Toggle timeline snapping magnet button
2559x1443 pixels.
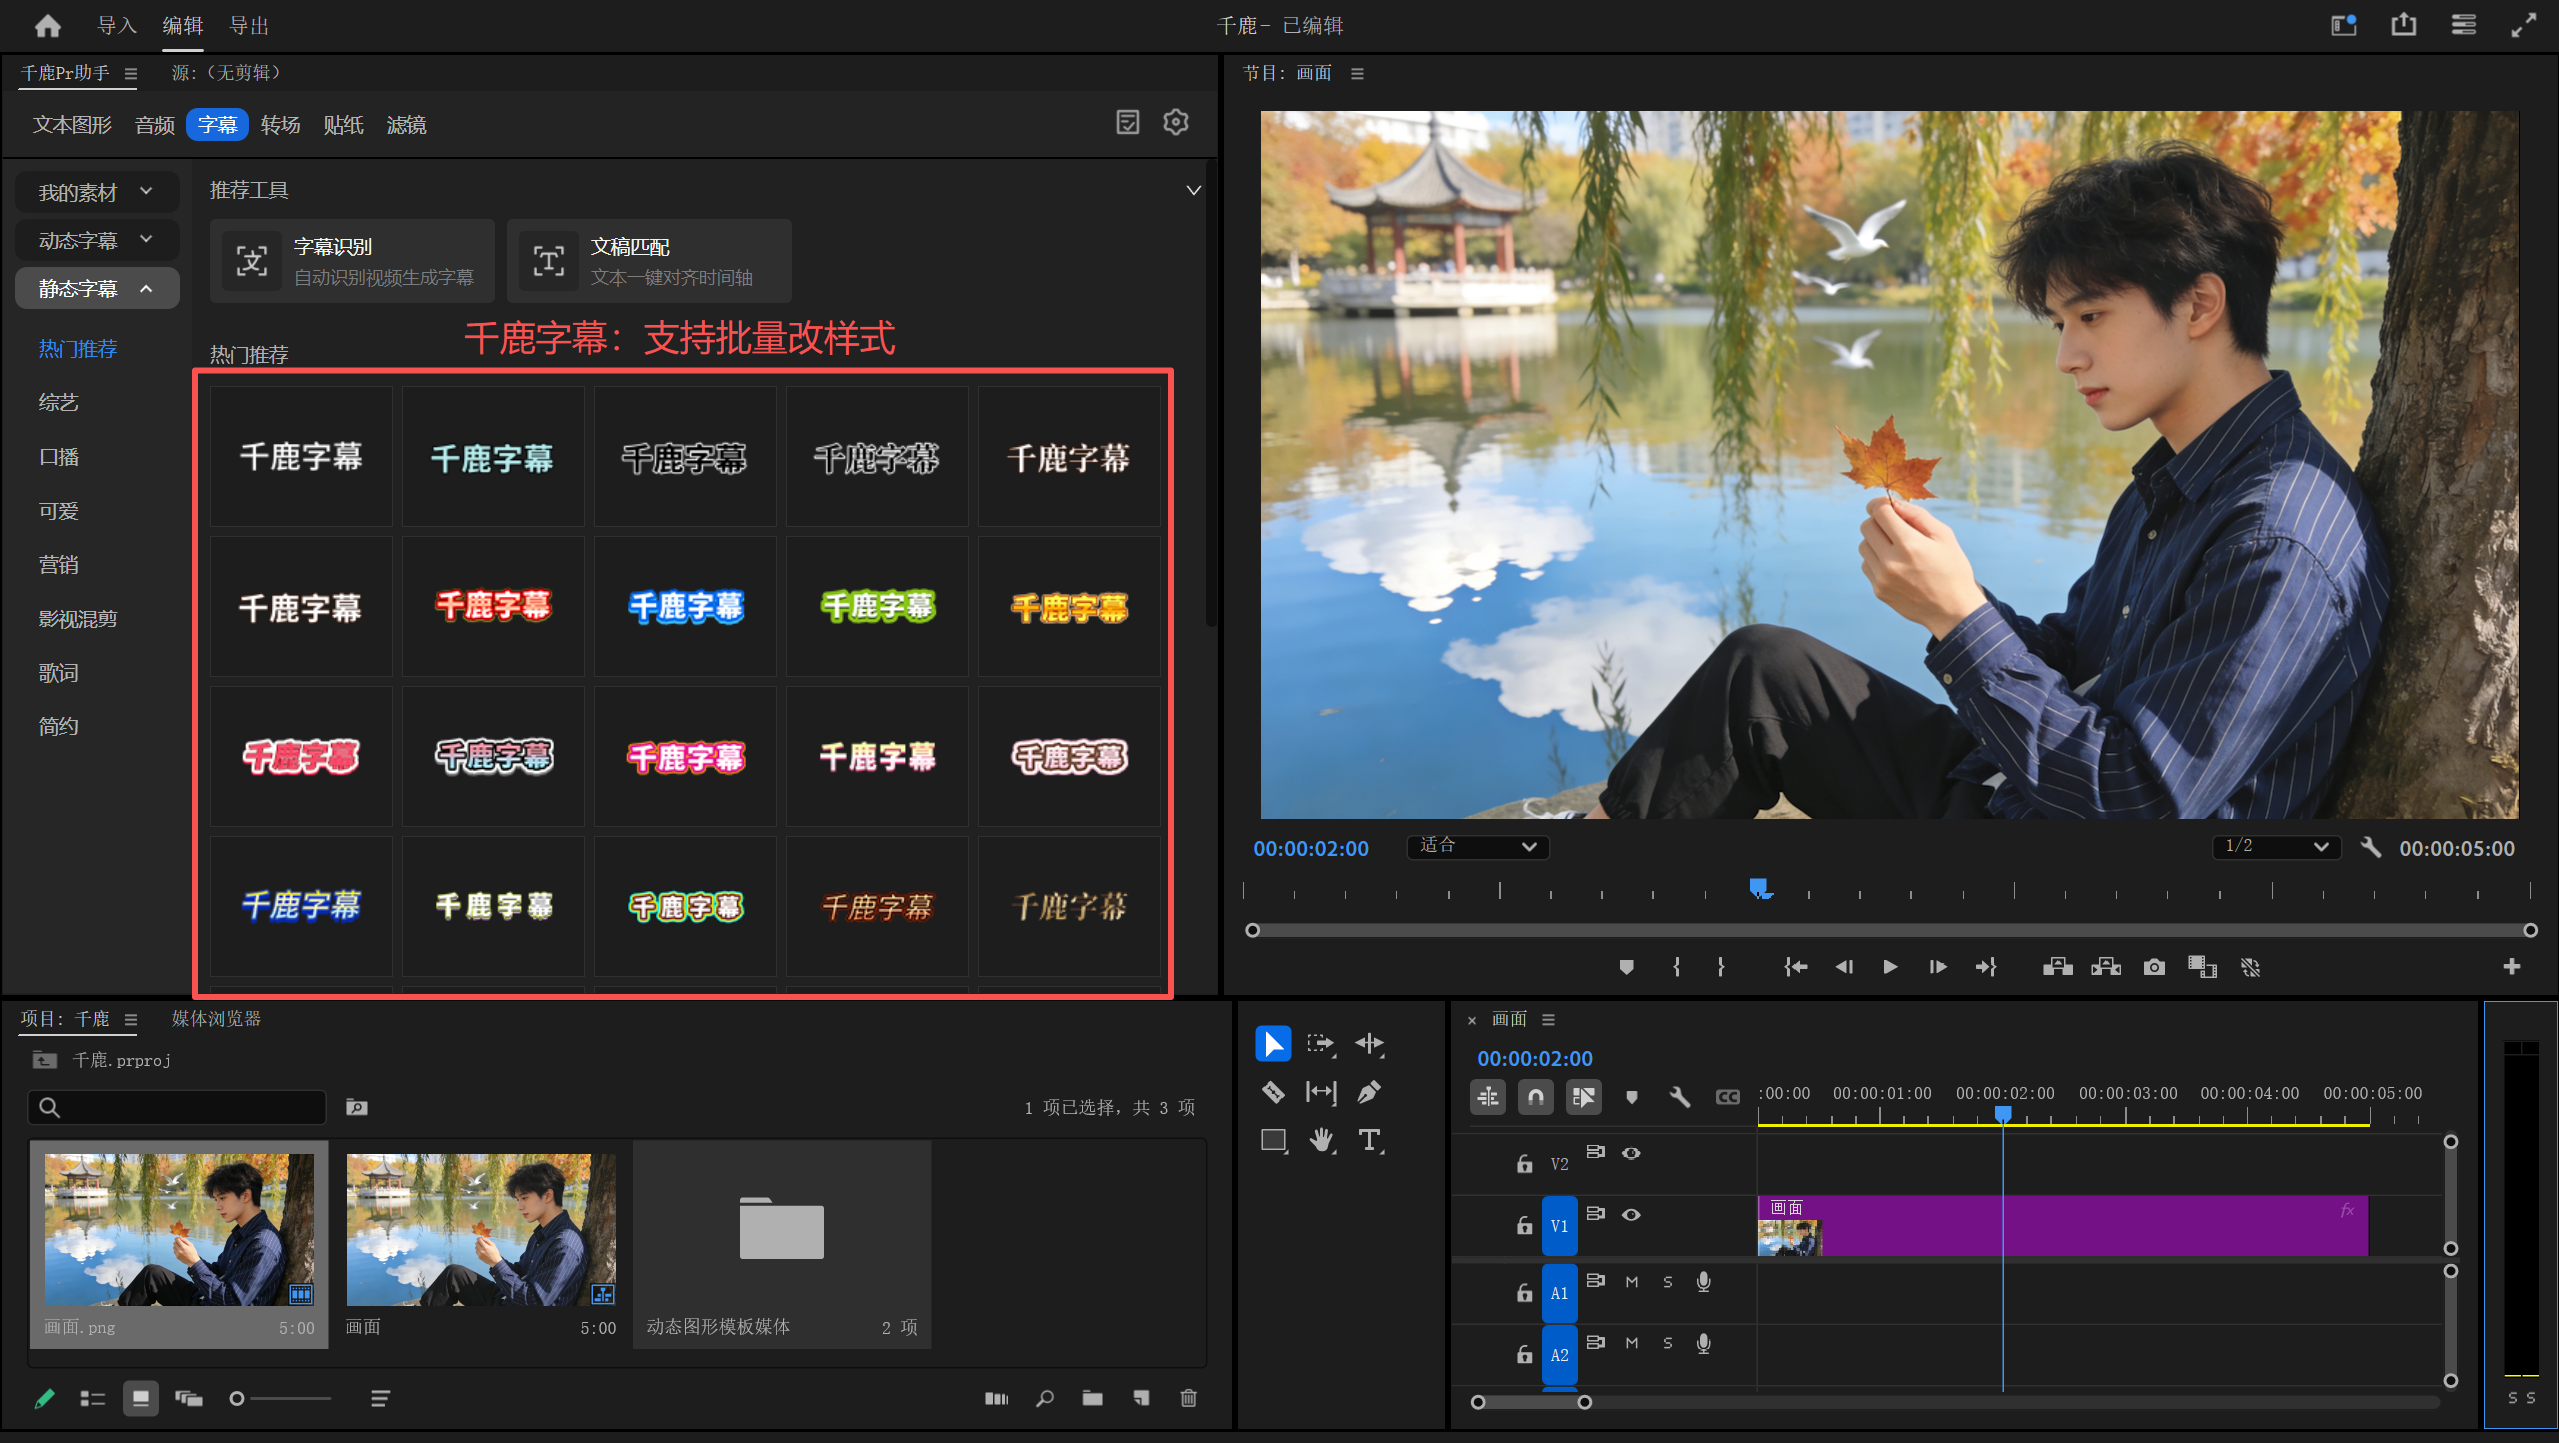click(1535, 1097)
